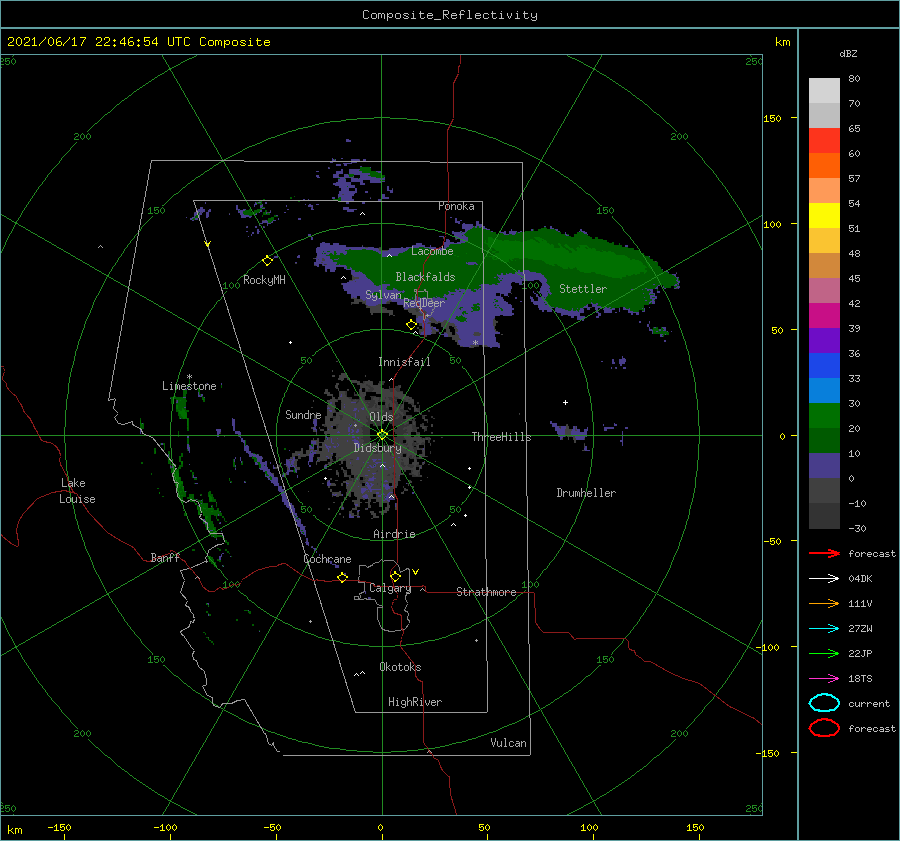Click the HighRiver town label

tap(415, 702)
